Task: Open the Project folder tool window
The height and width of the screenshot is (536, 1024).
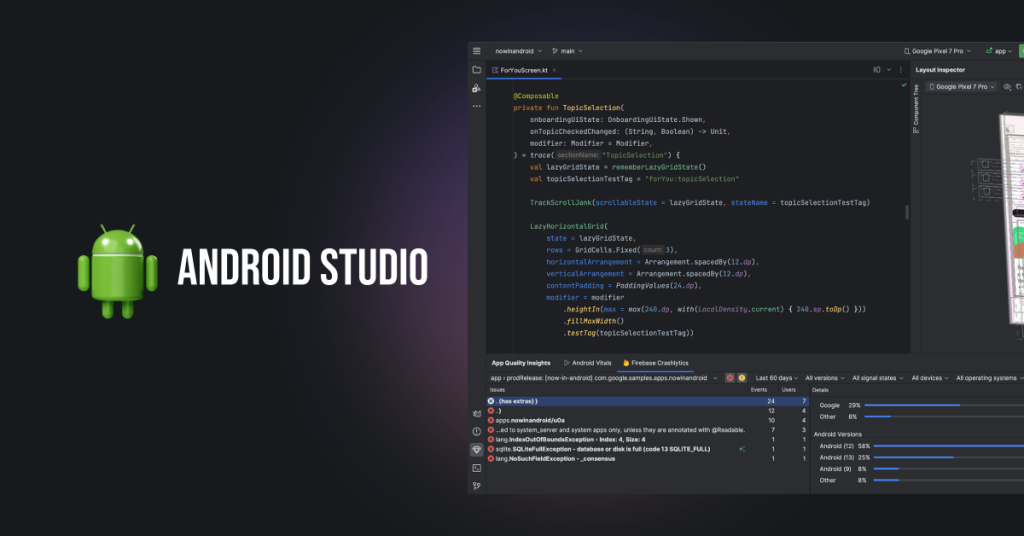Action: 477,70
